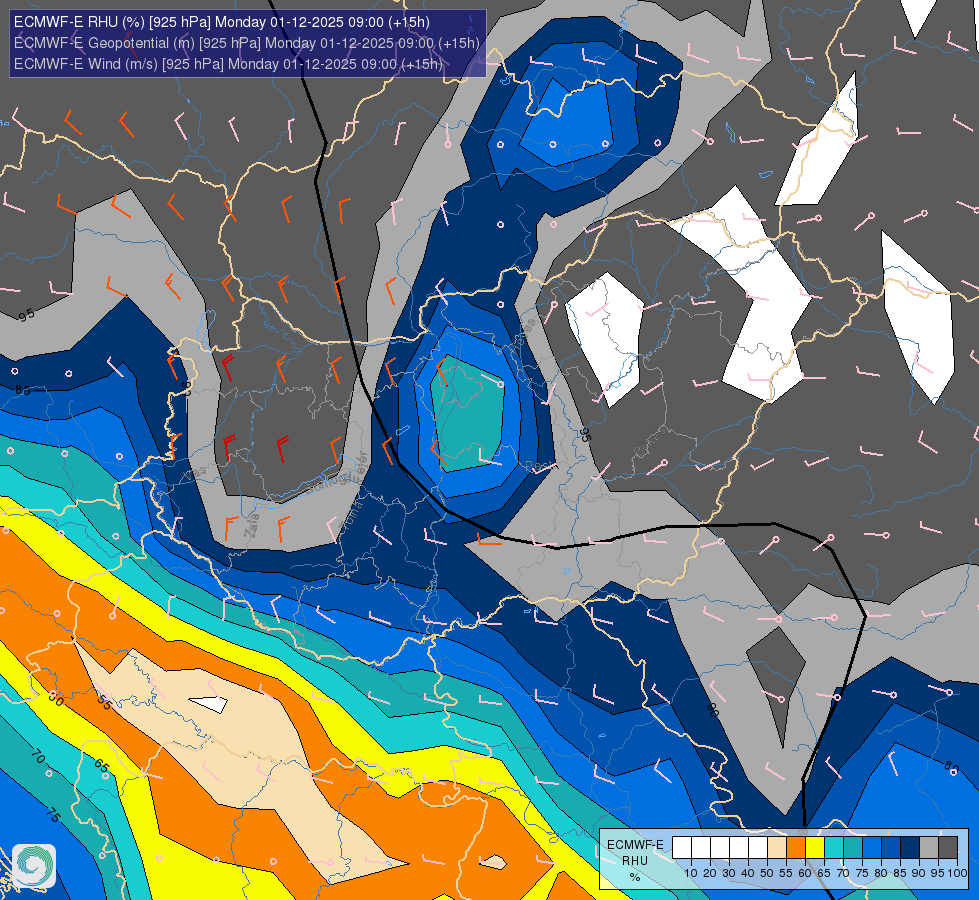
Task: Click the swirl logo icon on the map
Action: pyautogui.click(x=34, y=866)
